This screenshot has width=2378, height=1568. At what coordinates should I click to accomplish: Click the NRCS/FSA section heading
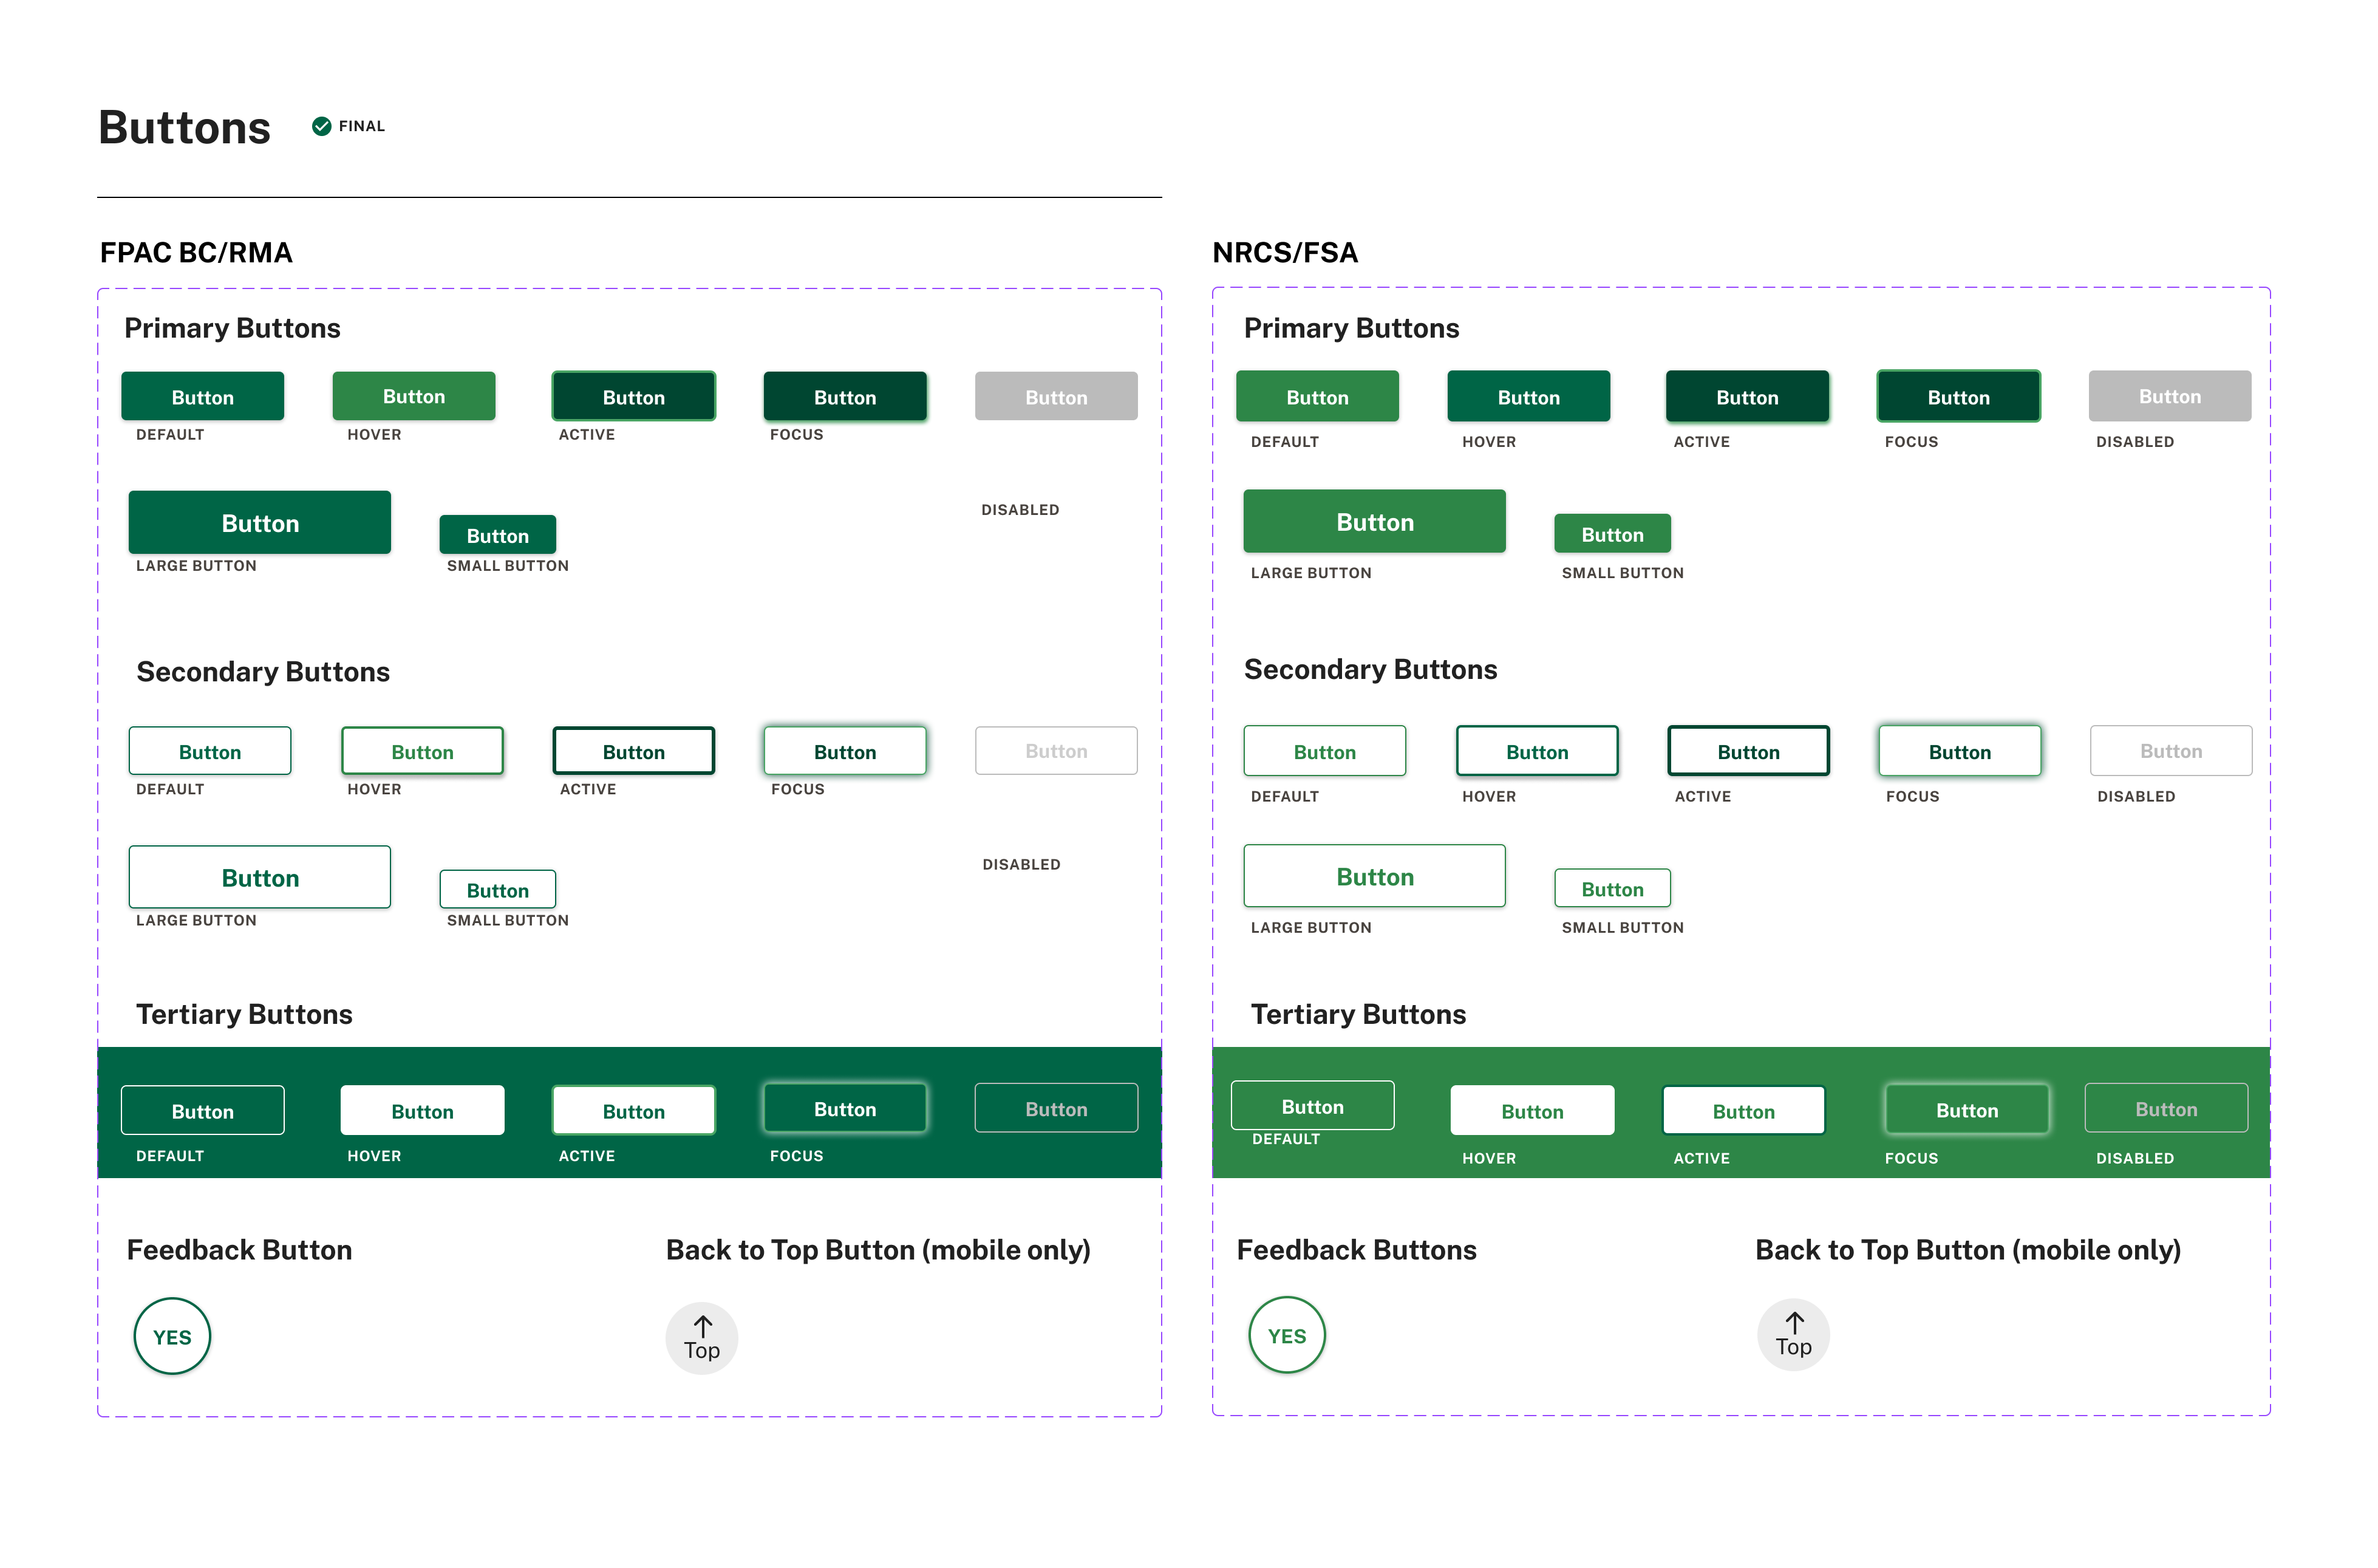pos(1284,252)
